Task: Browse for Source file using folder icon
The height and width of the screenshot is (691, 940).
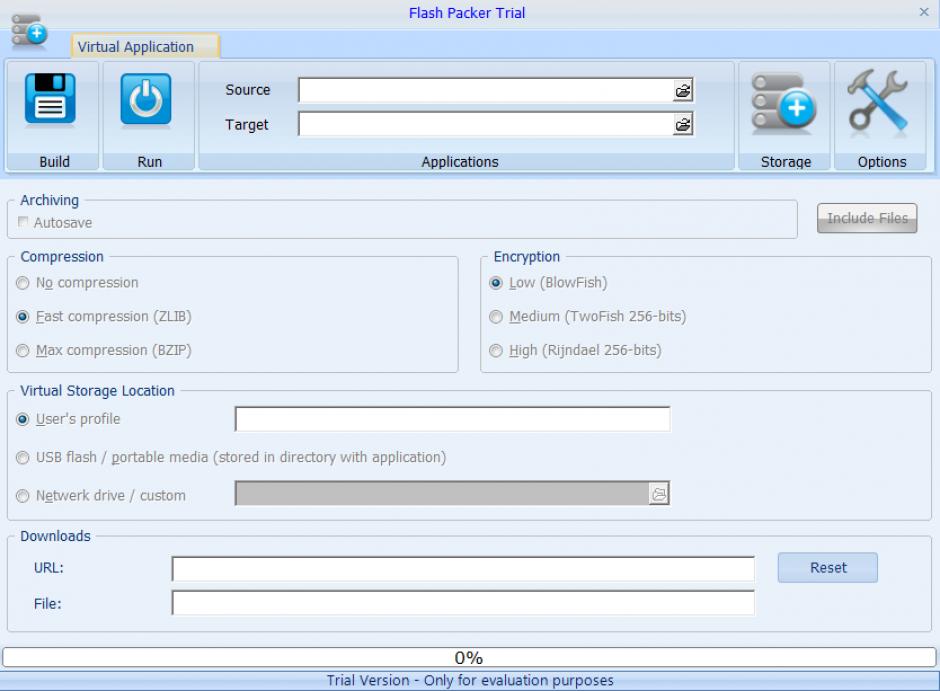Action: tap(683, 90)
